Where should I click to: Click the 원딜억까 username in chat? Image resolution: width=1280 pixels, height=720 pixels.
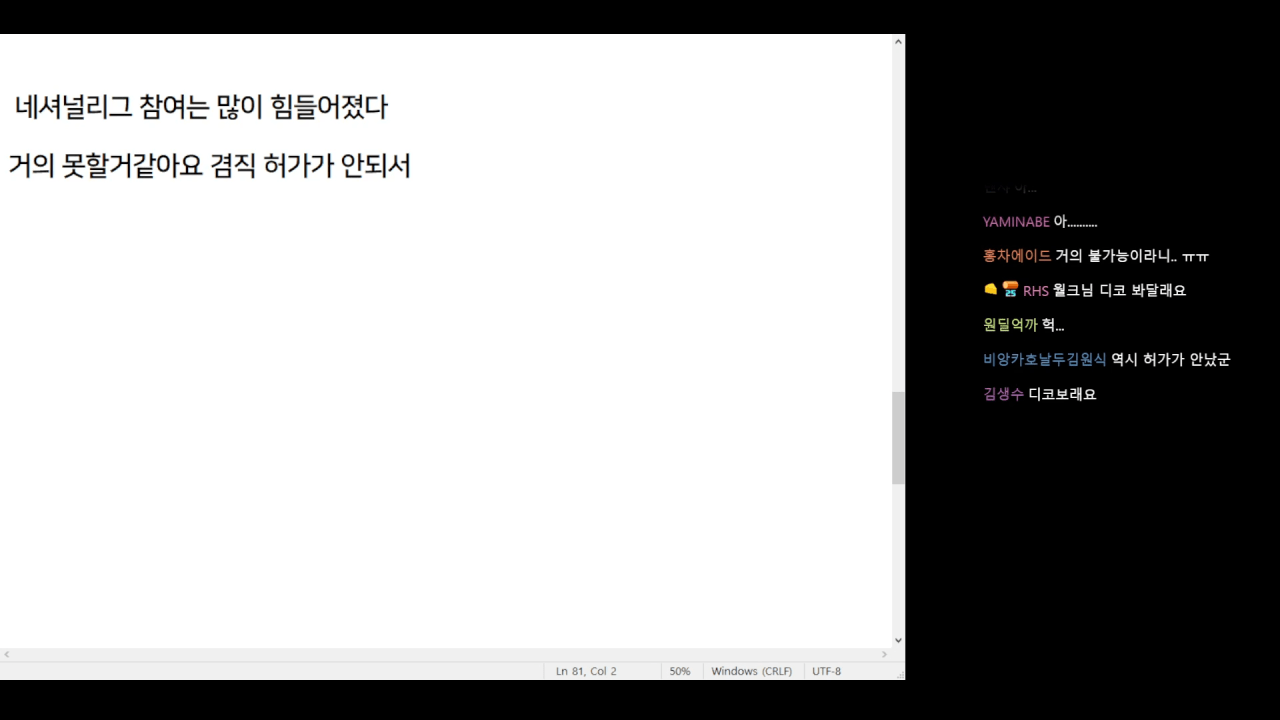[1010, 325]
